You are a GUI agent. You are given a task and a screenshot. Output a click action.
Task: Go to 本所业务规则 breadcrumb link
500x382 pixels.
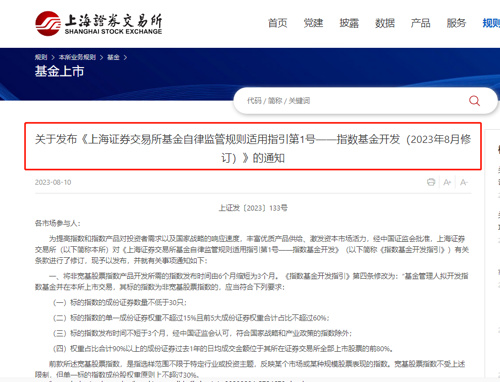coord(77,57)
